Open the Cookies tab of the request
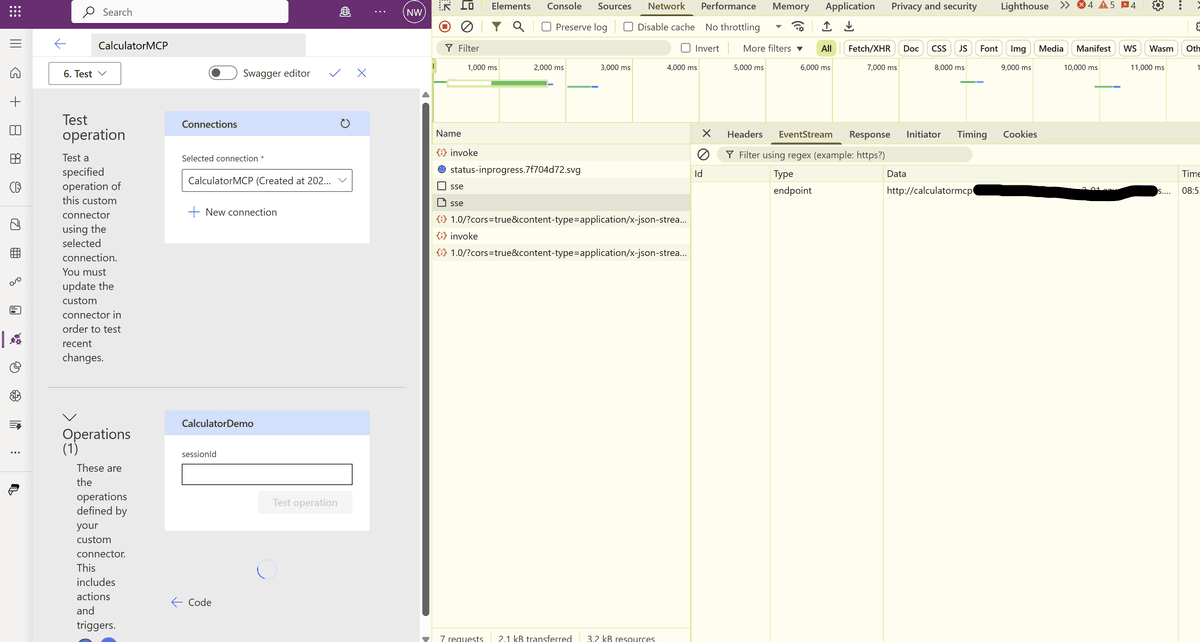The height and width of the screenshot is (642, 1200). [1020, 134]
